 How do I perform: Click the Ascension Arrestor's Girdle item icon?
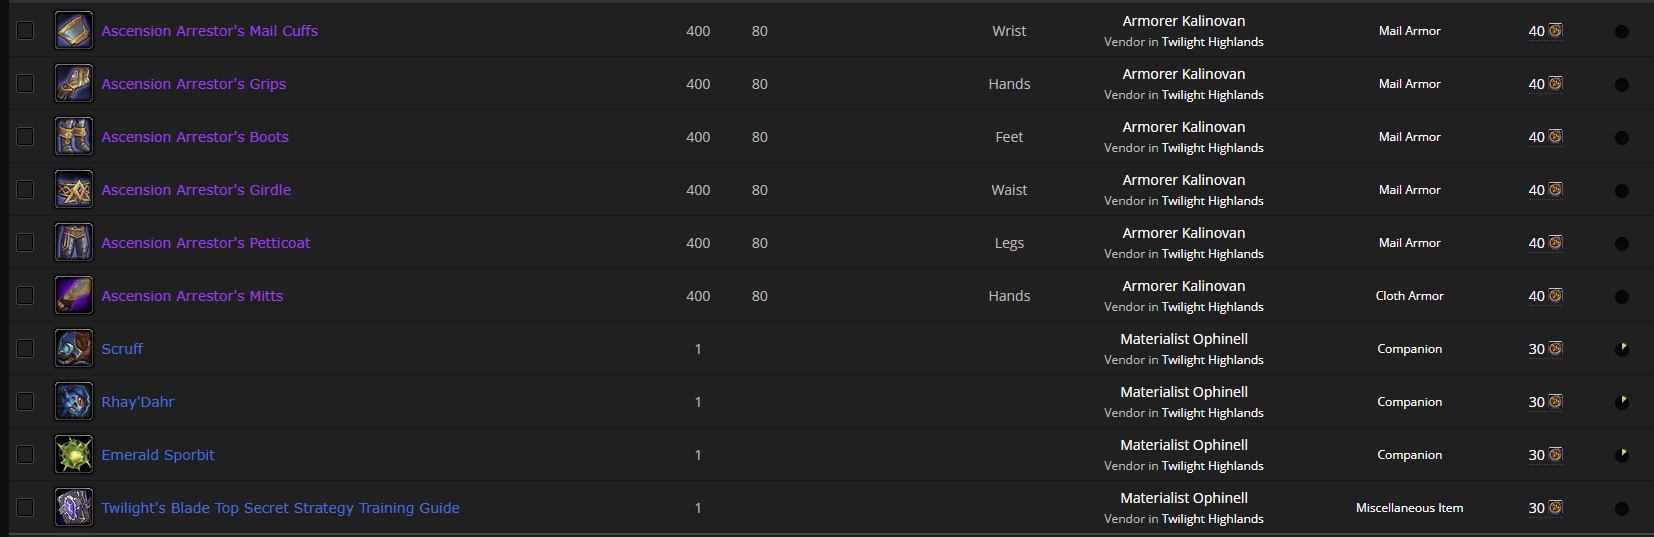point(74,190)
